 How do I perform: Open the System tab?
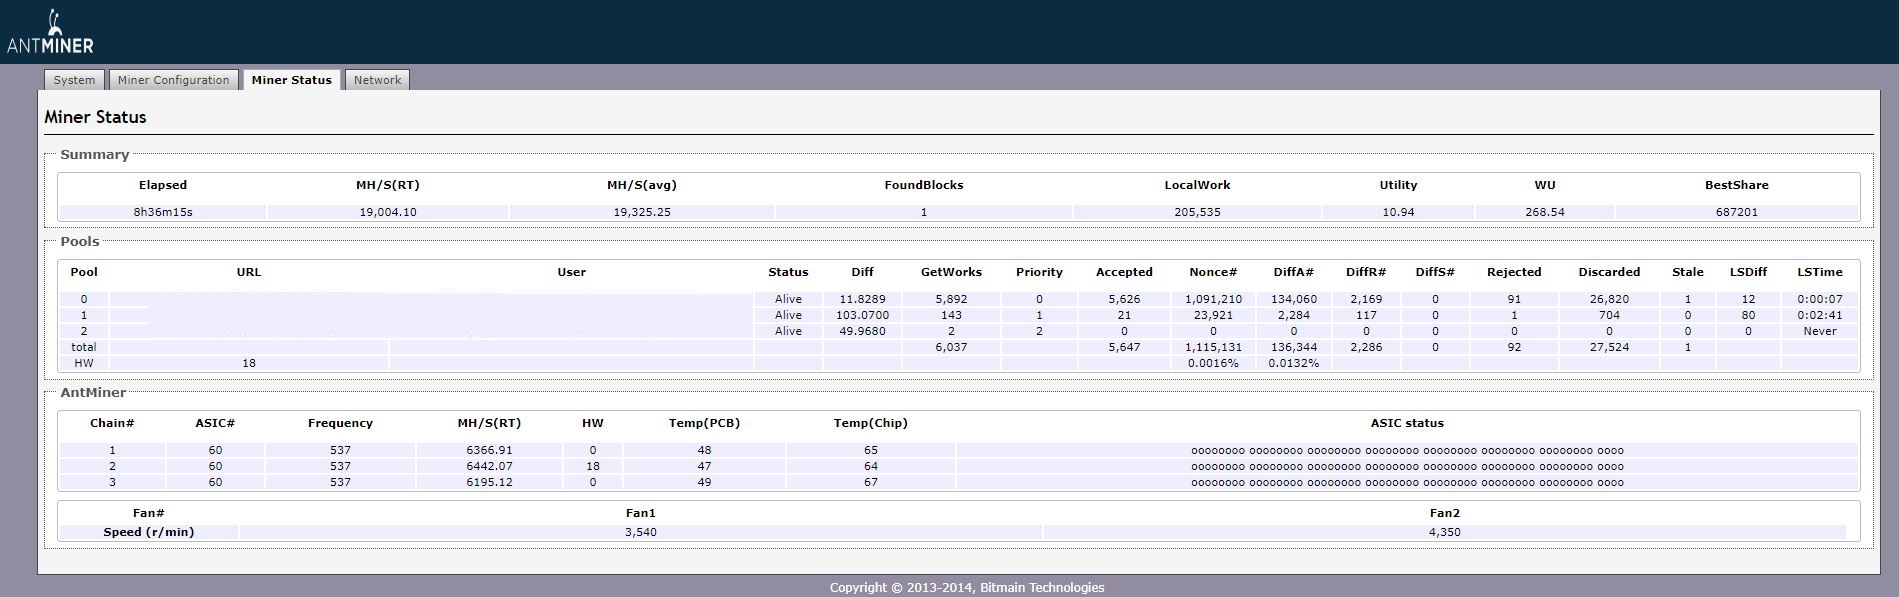tap(74, 80)
